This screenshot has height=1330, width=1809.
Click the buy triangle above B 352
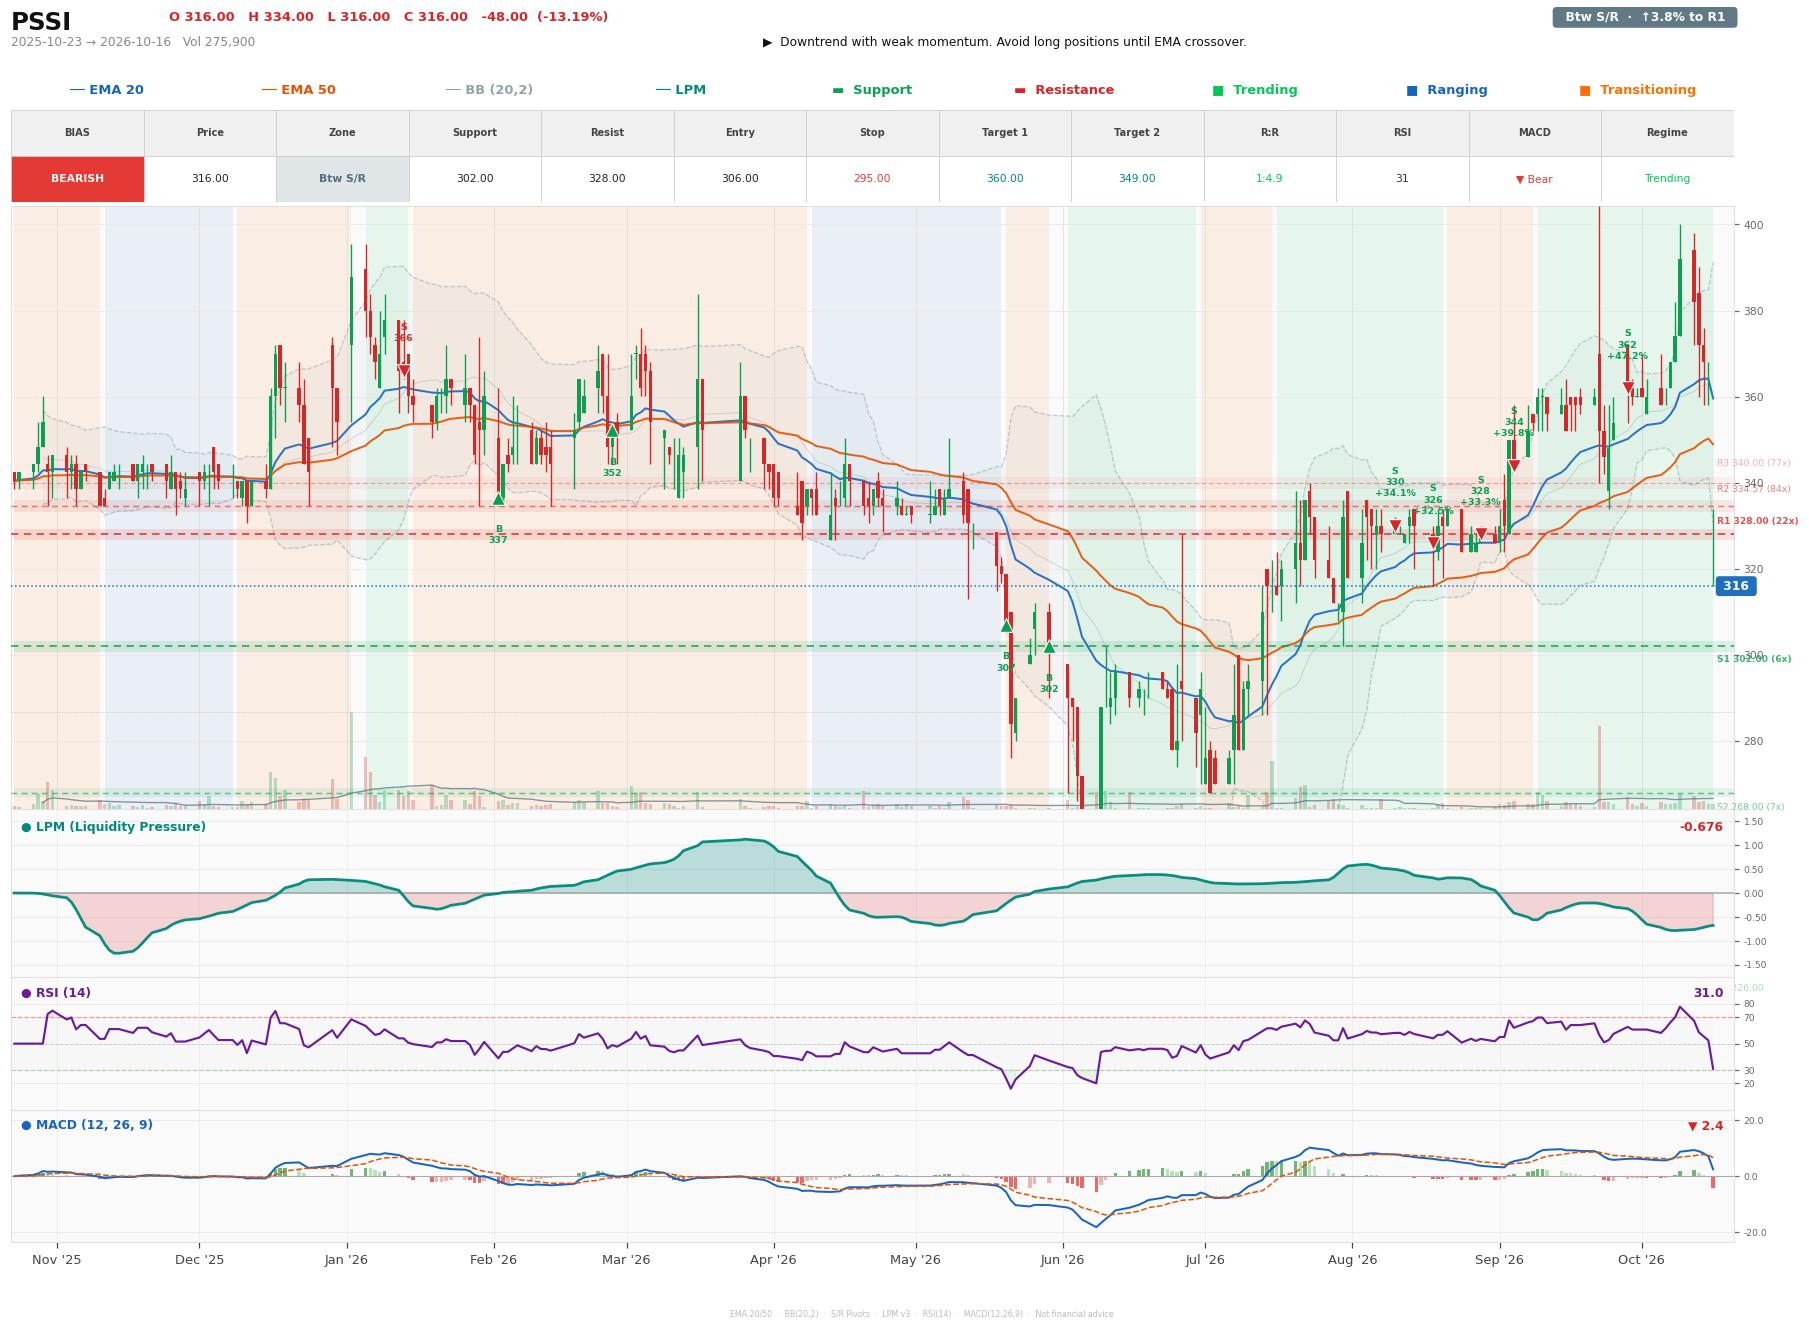point(612,431)
